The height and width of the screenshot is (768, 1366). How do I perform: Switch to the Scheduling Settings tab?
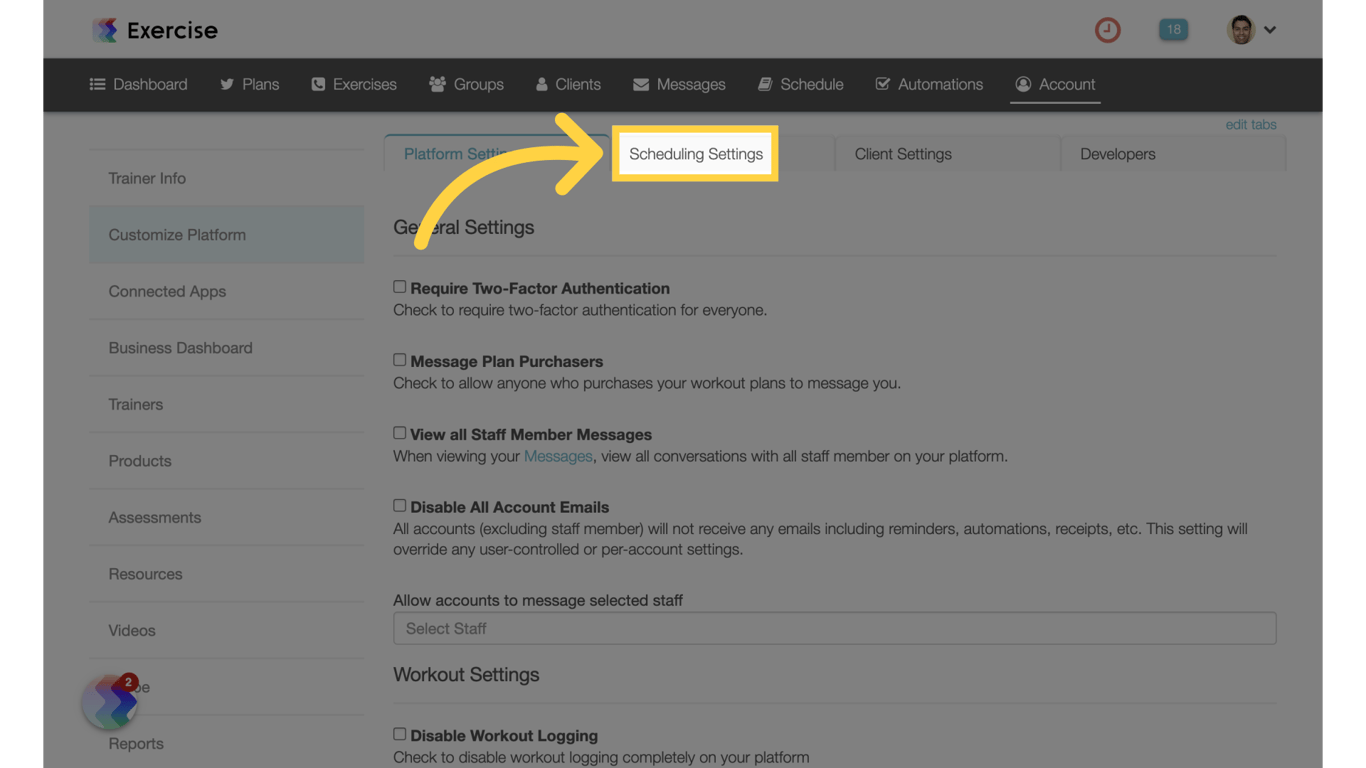tap(695, 153)
